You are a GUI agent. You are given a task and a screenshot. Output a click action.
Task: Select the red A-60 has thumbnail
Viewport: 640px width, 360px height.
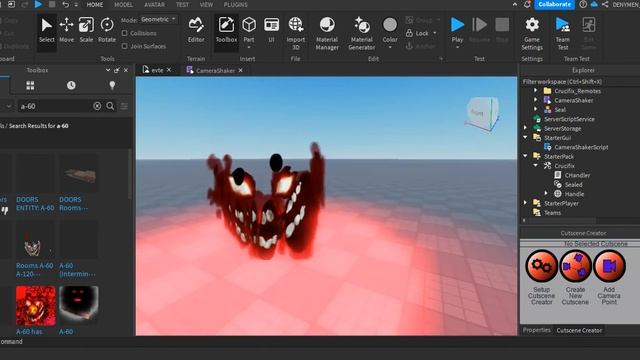pyautogui.click(x=36, y=306)
